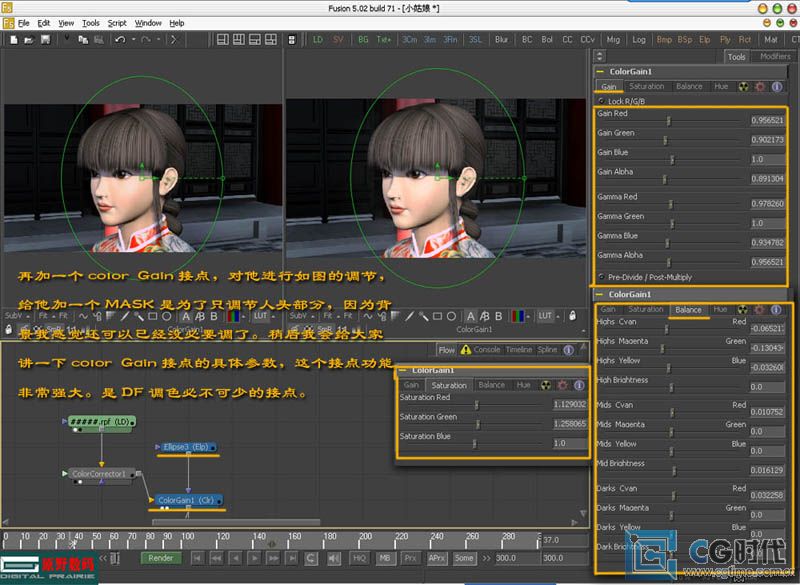800x585 pixels.
Task: Add a Rectangle (Rct) mask tool
Action: pyautogui.click(x=744, y=40)
